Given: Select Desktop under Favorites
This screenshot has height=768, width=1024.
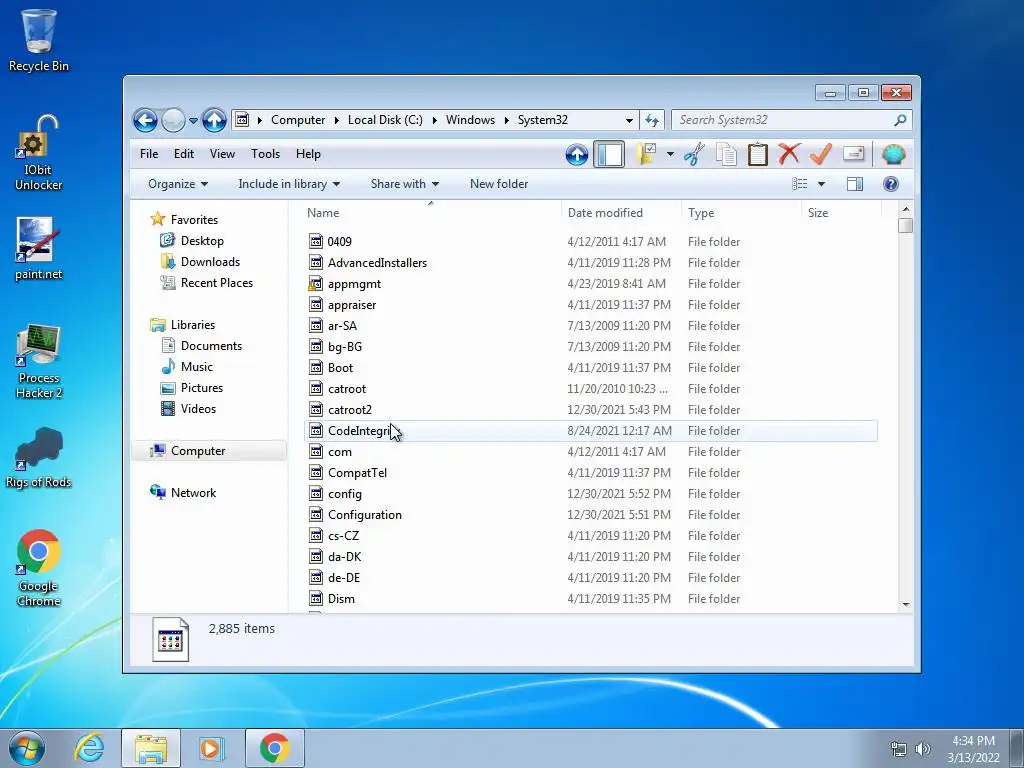Looking at the screenshot, I should 202,241.
